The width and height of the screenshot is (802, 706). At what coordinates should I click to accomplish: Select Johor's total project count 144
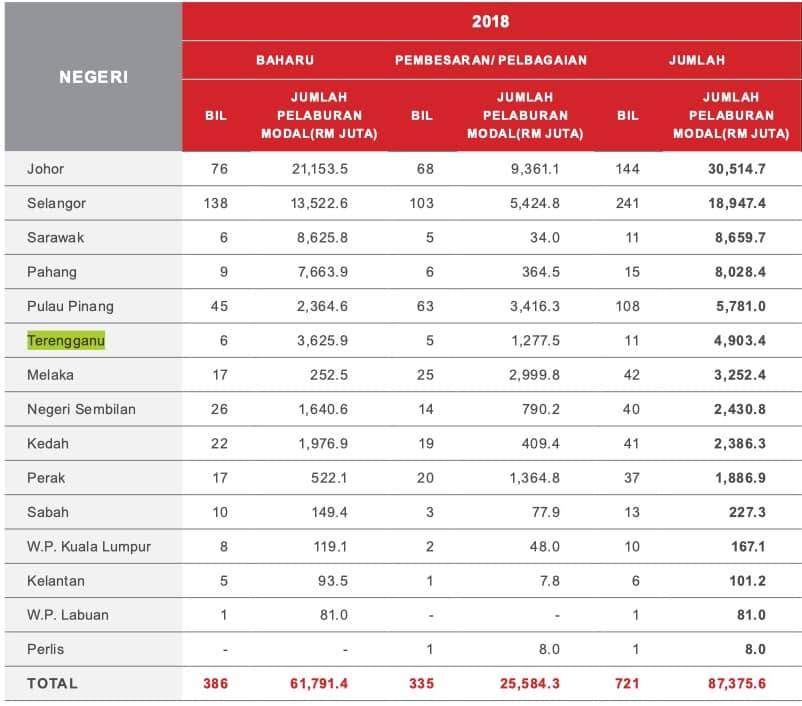[x=627, y=169]
